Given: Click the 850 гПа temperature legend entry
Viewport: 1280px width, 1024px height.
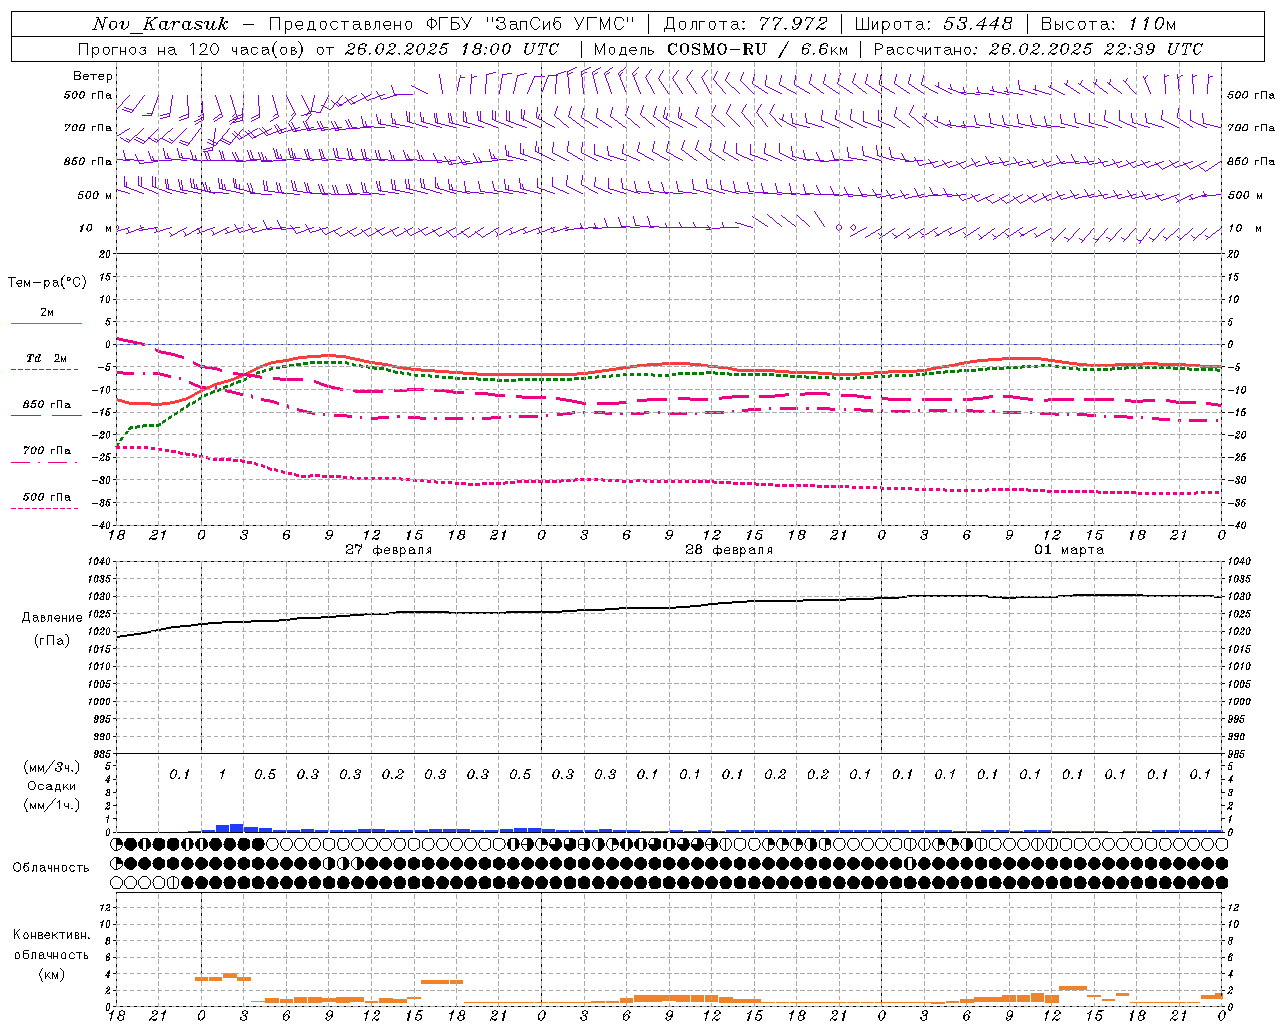Looking at the screenshot, I should (47, 405).
